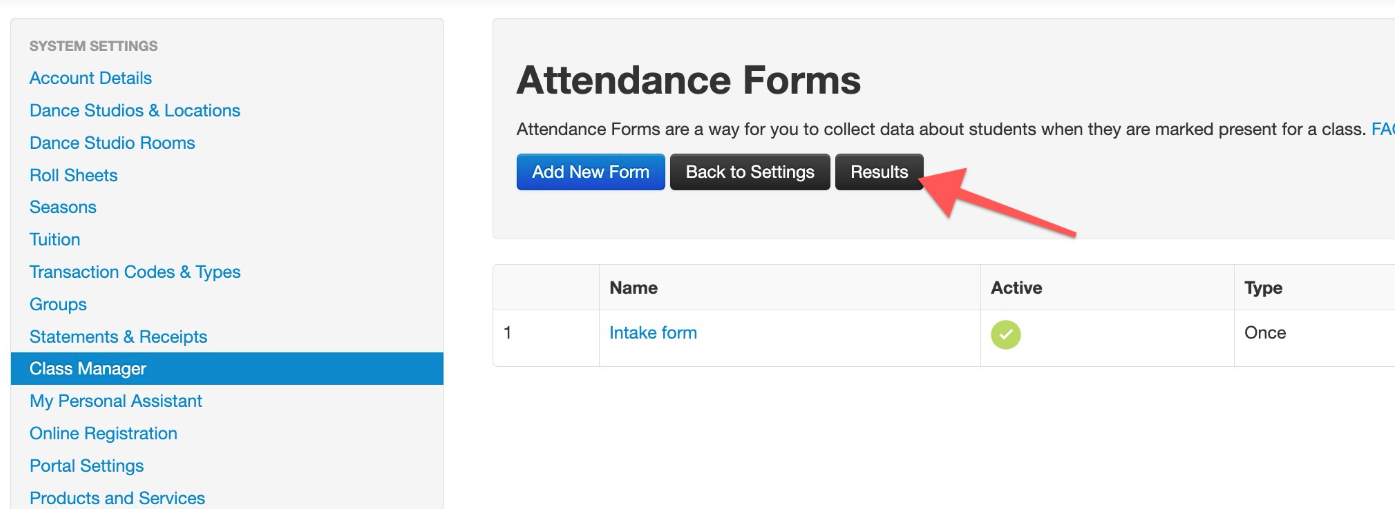Go to Online Registration settings
Viewport: 1396px width, 510px height.
[x=103, y=433]
